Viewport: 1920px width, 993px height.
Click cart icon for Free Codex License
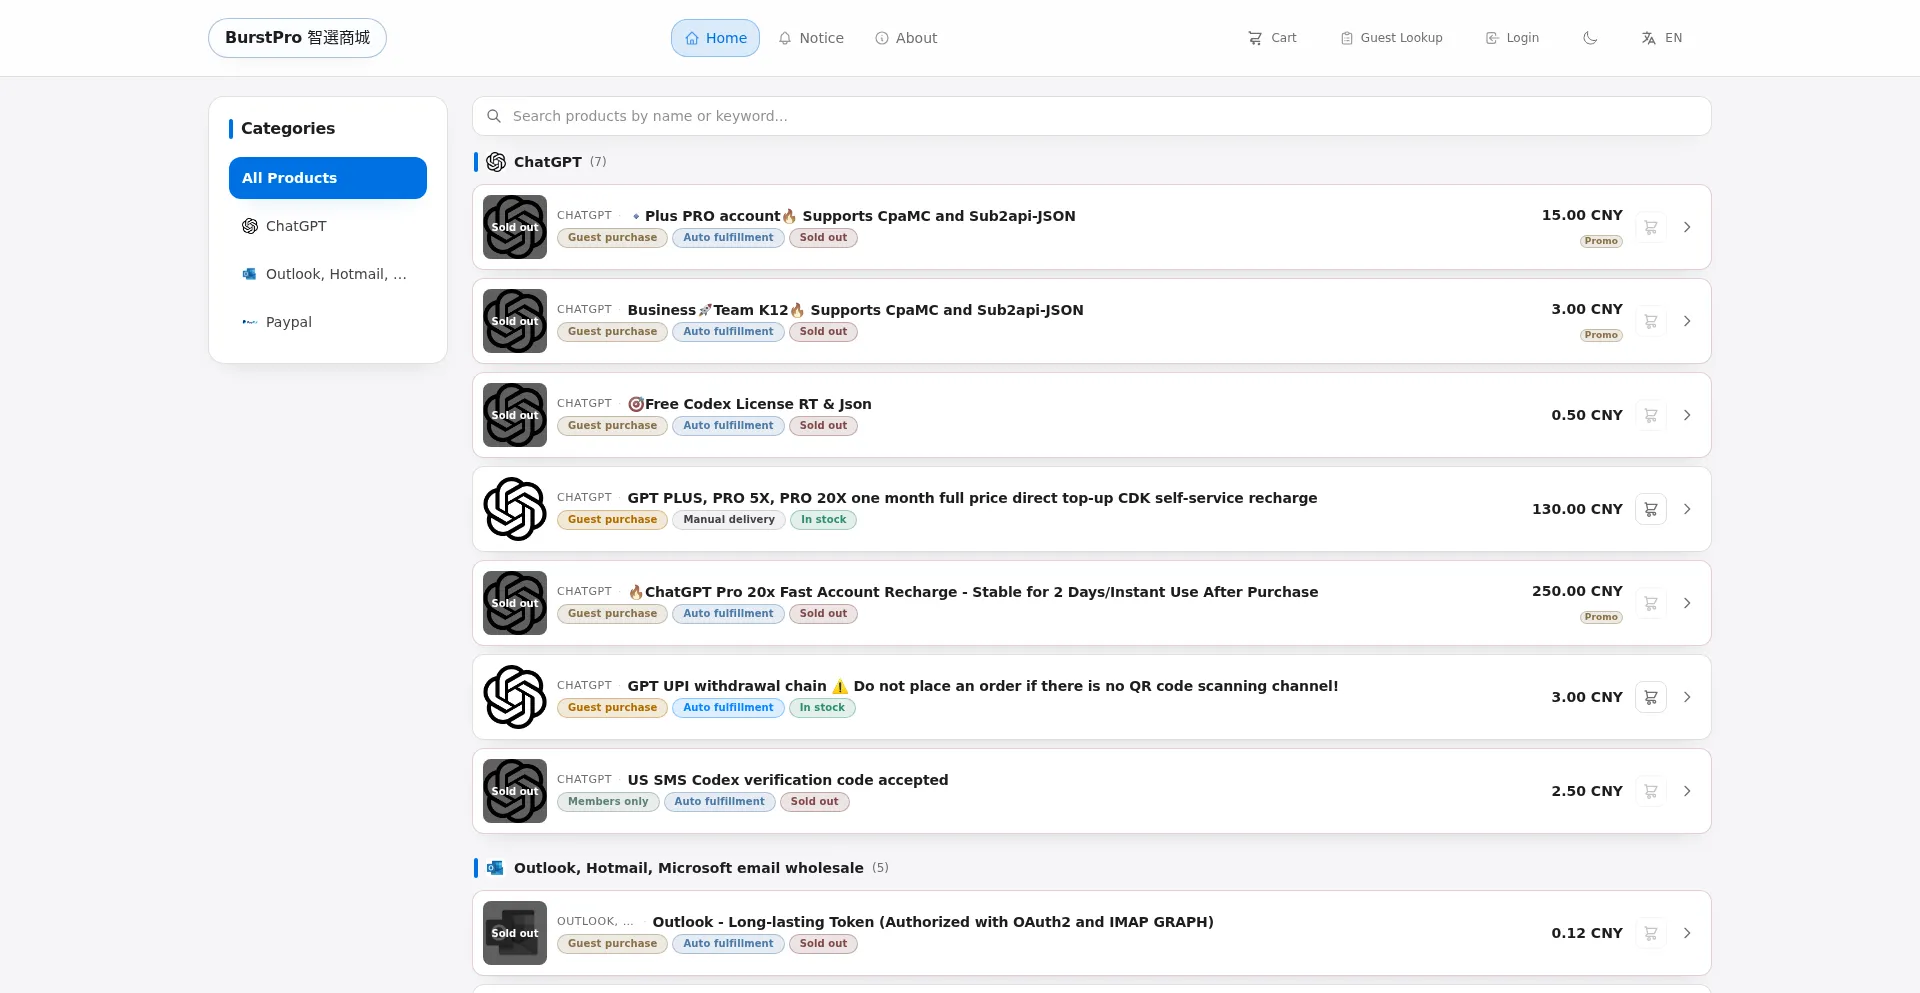(x=1651, y=415)
